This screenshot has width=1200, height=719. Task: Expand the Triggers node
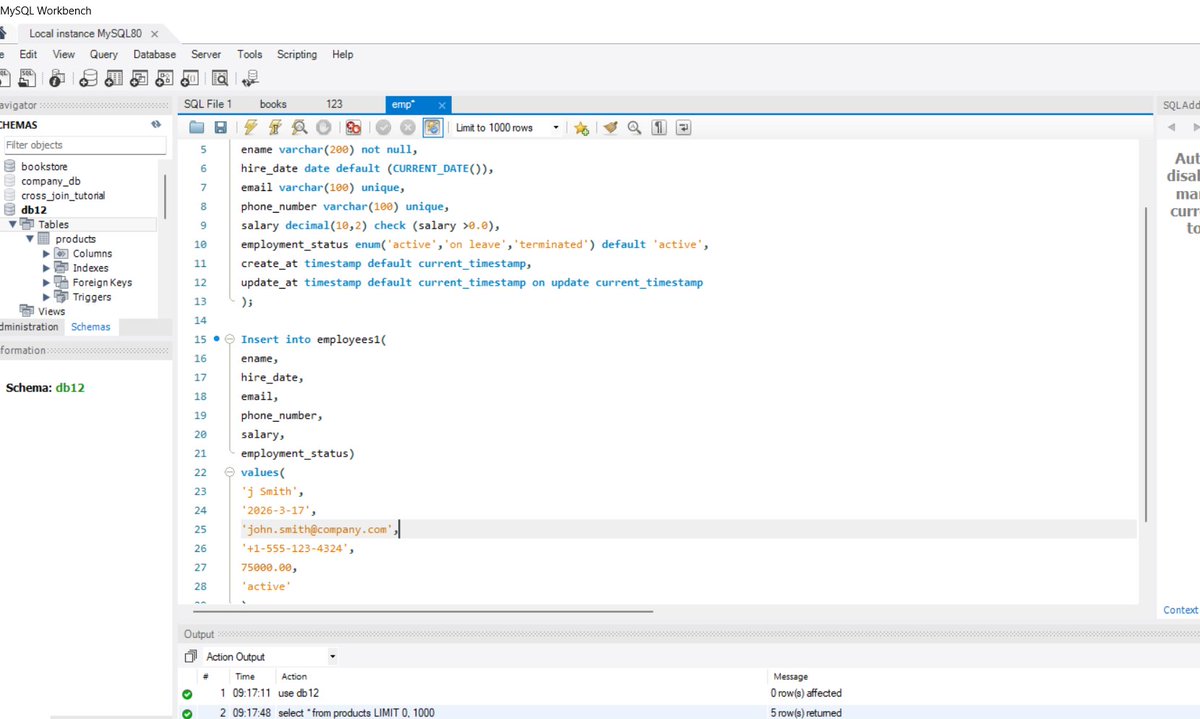(46, 297)
